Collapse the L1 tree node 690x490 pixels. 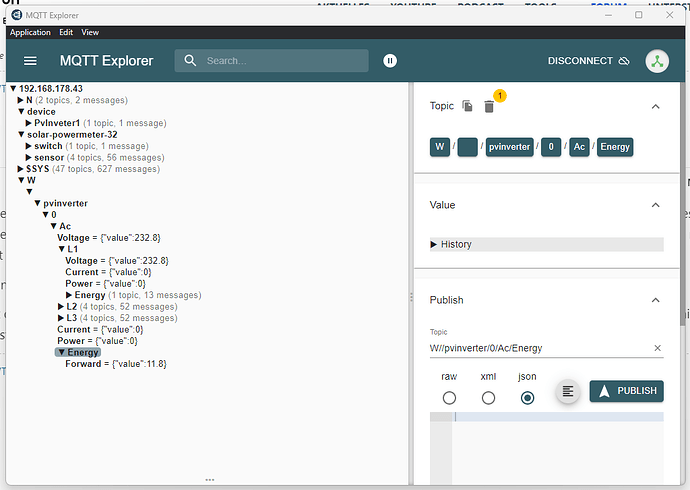click(62, 249)
